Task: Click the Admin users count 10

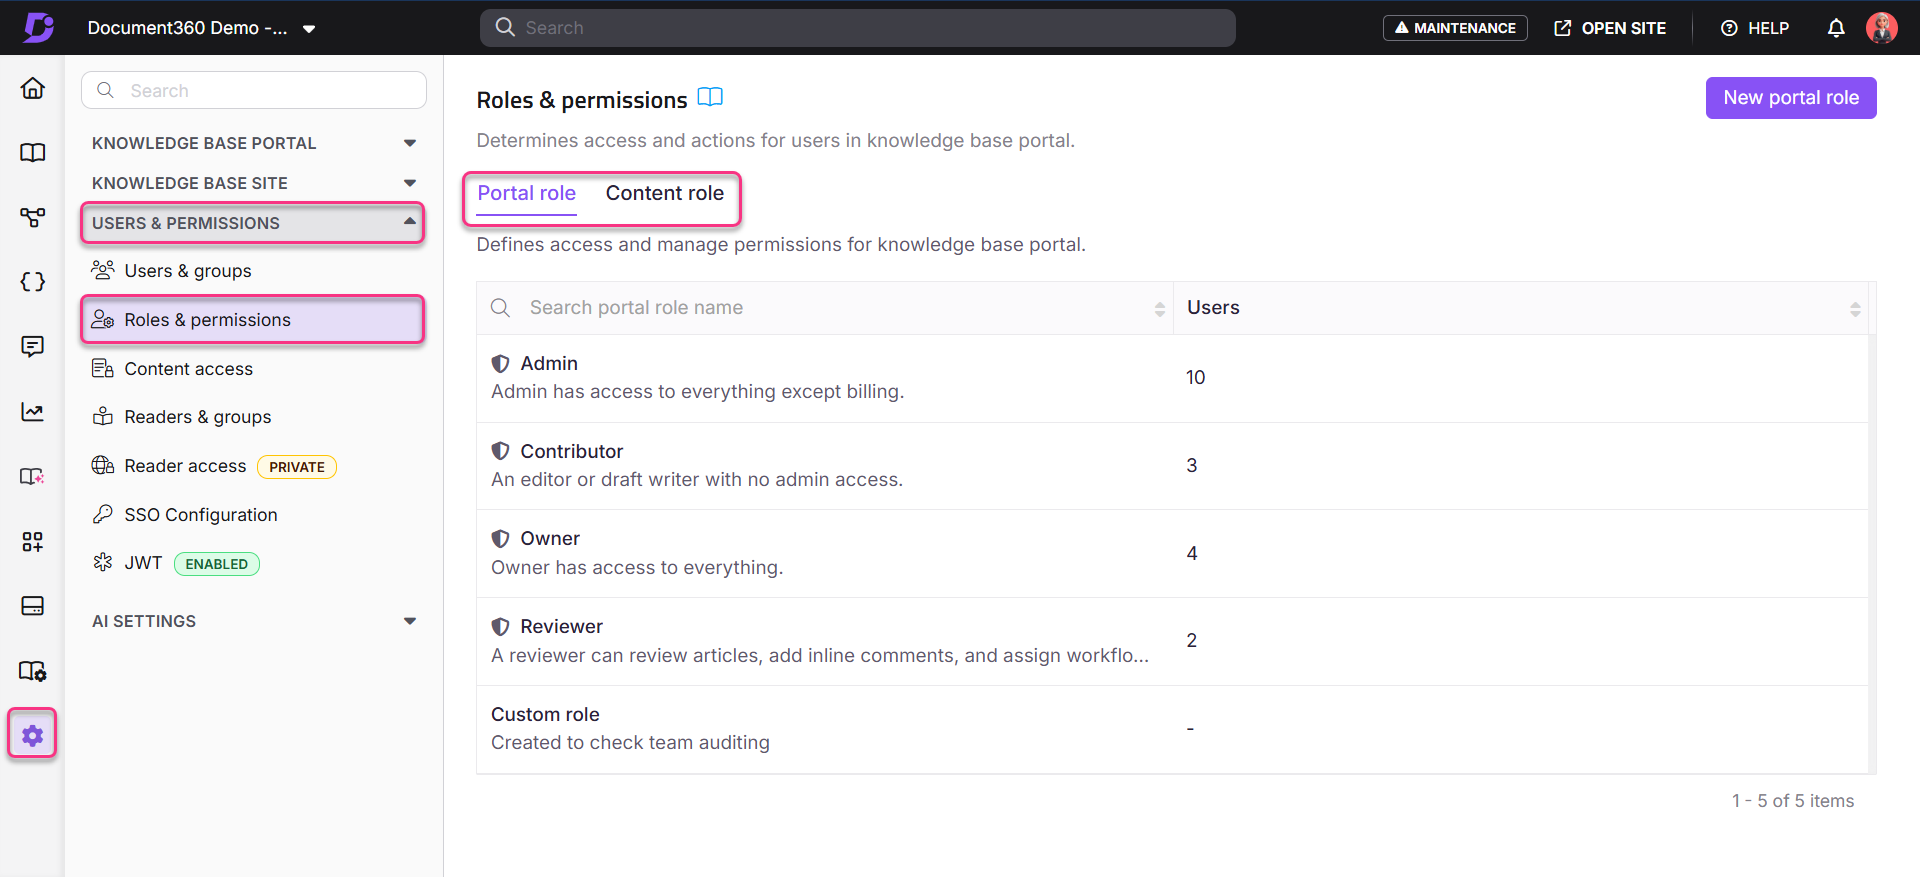Action: click(1196, 378)
